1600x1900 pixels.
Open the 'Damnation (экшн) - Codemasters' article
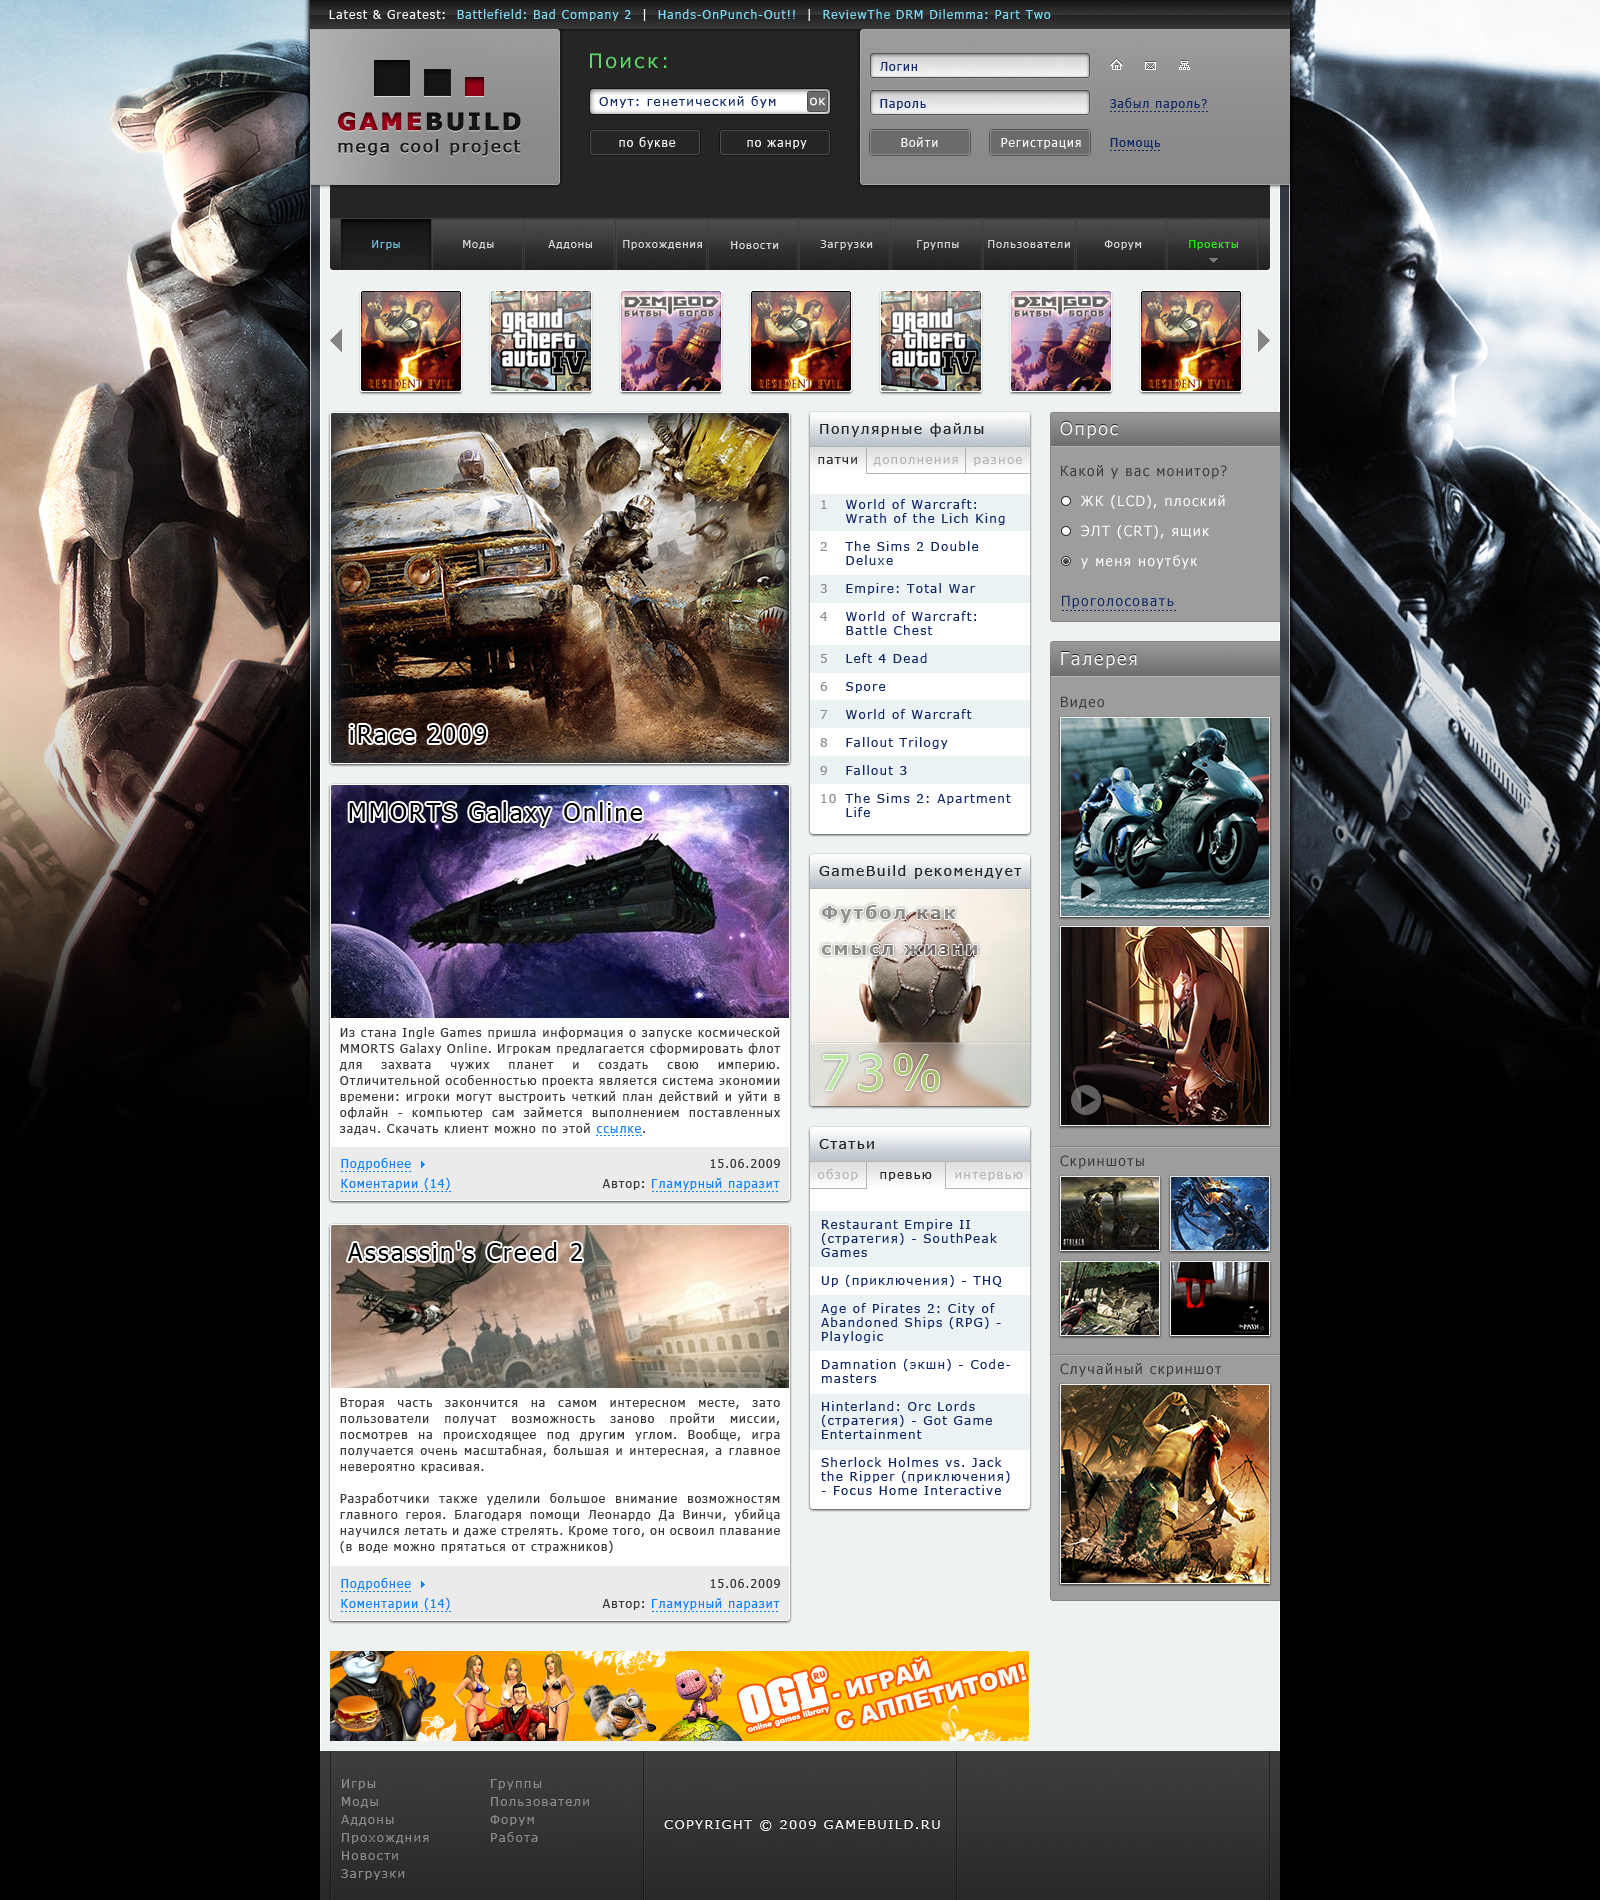[x=916, y=1372]
